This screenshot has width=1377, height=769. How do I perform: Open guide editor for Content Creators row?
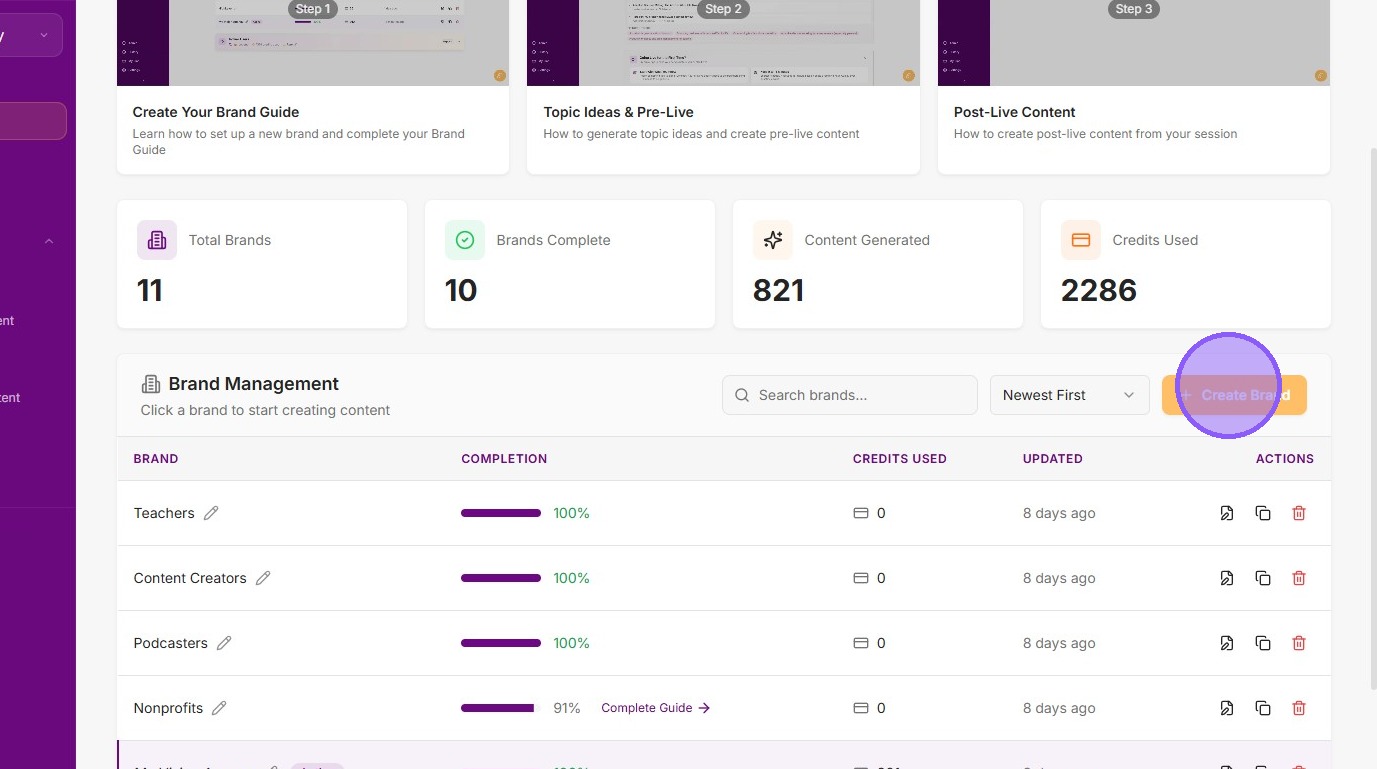tap(1226, 578)
